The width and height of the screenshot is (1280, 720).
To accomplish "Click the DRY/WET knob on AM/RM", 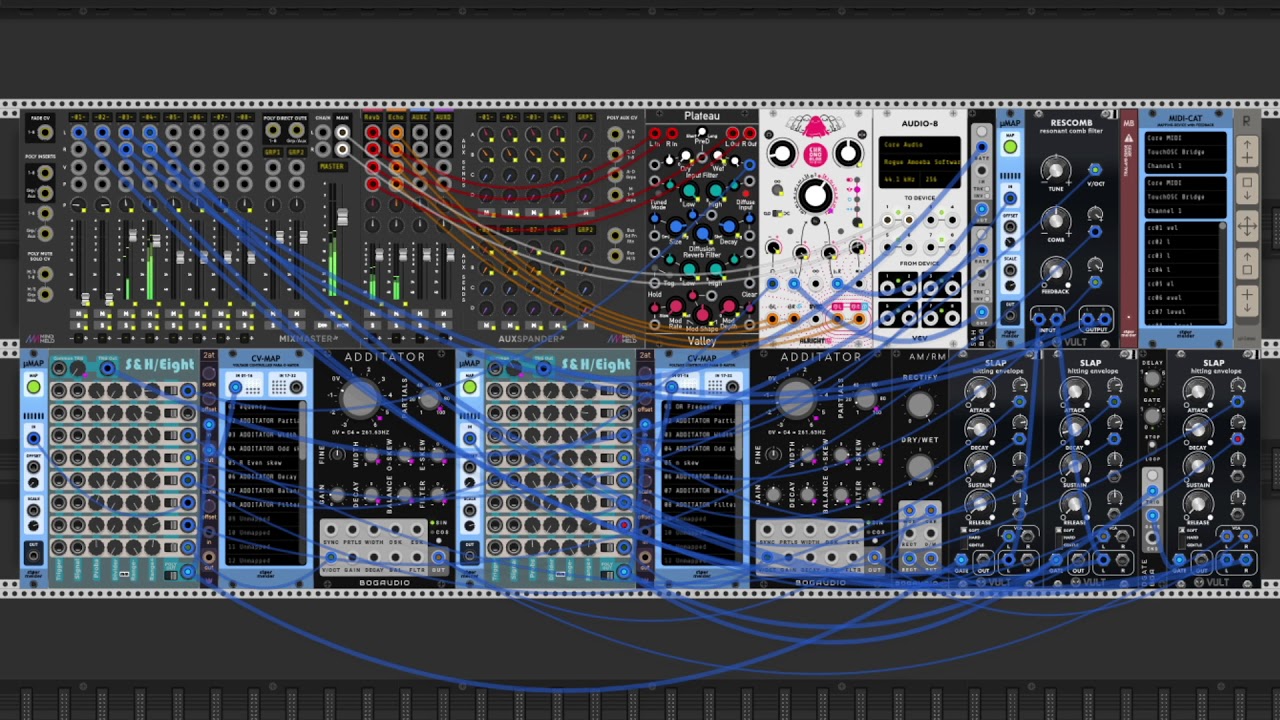I will 919,466.
